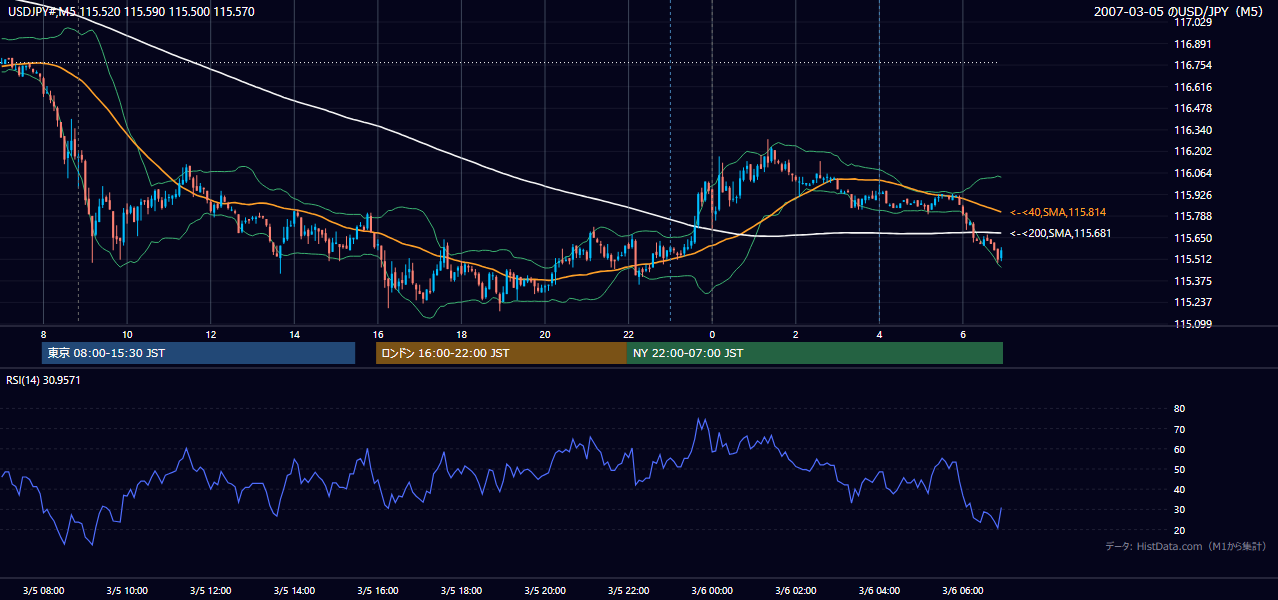This screenshot has width=1278, height=600.
Task: Click the 200 SMA 115.681 label
Action: tap(1060, 233)
